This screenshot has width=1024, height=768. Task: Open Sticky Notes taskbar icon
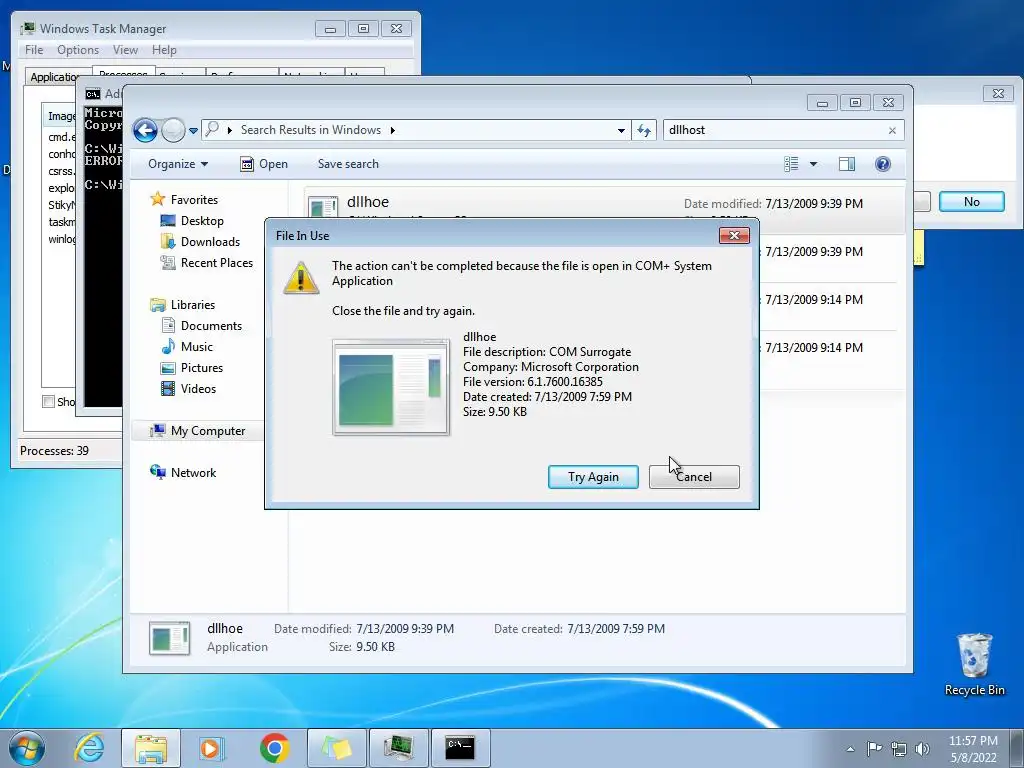click(336, 748)
